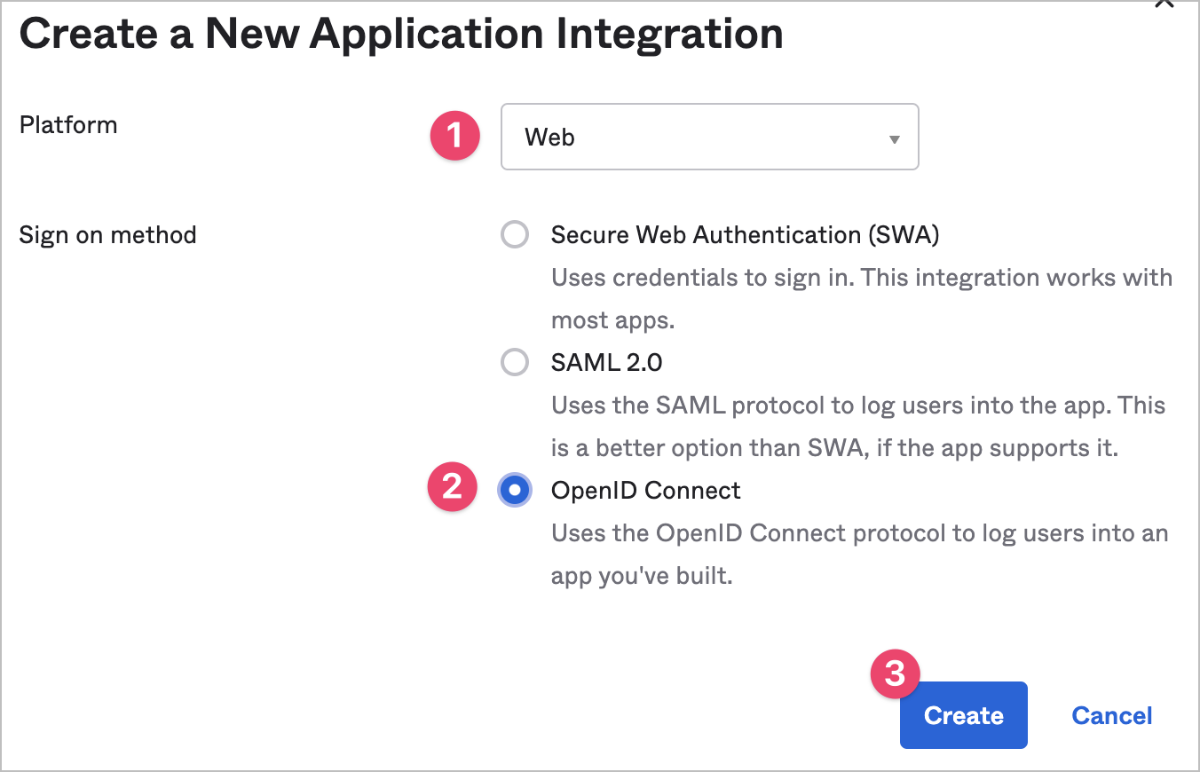
Task: Select the Secure Web Authentication radio button
Action: coord(514,235)
